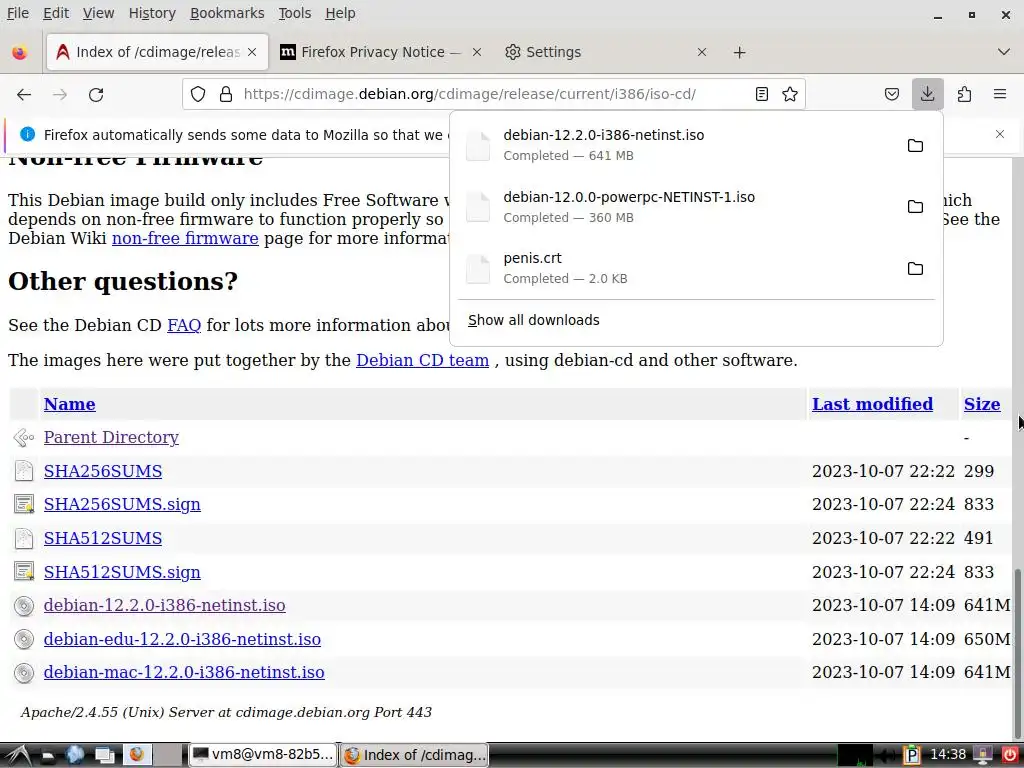Image resolution: width=1024 pixels, height=768 pixels.
Task: Click back-arrow icon beside Parent Directory
Action: (x=24, y=438)
